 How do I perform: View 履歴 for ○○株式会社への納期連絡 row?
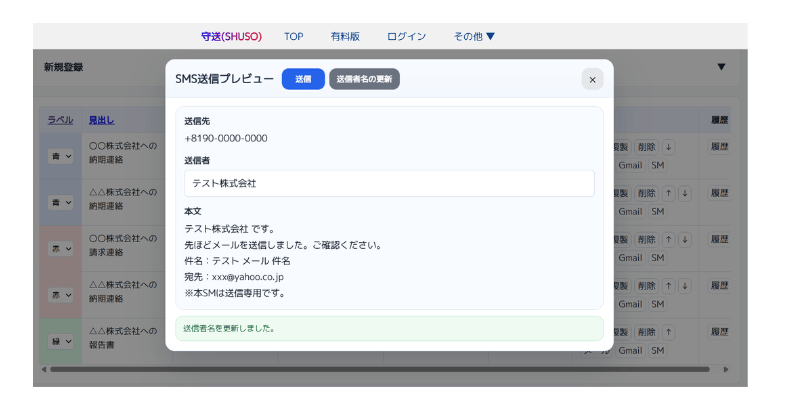point(719,147)
